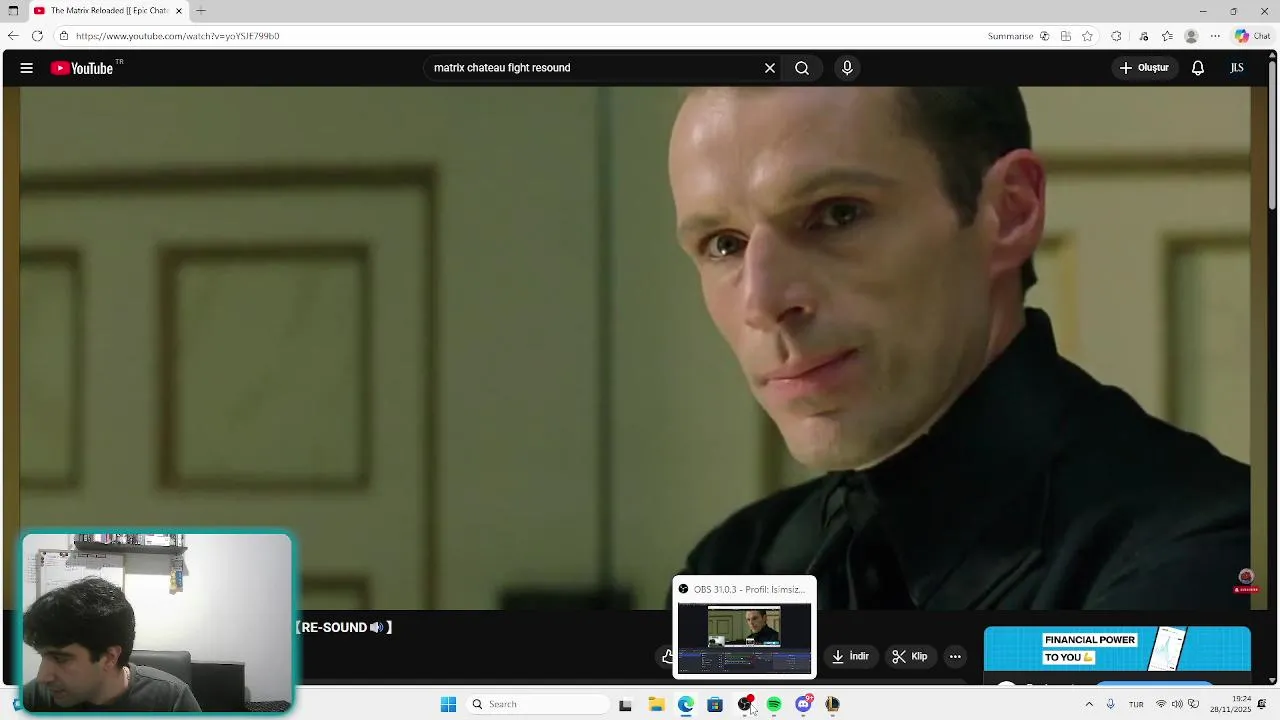Switch to Microsoft Edge on taskbar

(x=686, y=704)
